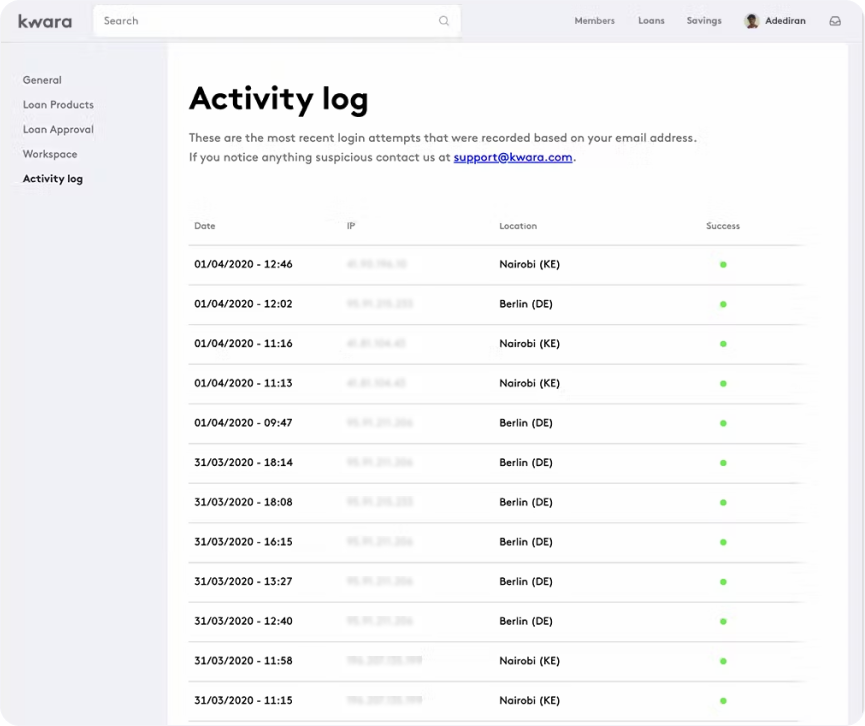Click Adediran's profile avatar
Viewport: 865px width, 726px height.
point(752,20)
